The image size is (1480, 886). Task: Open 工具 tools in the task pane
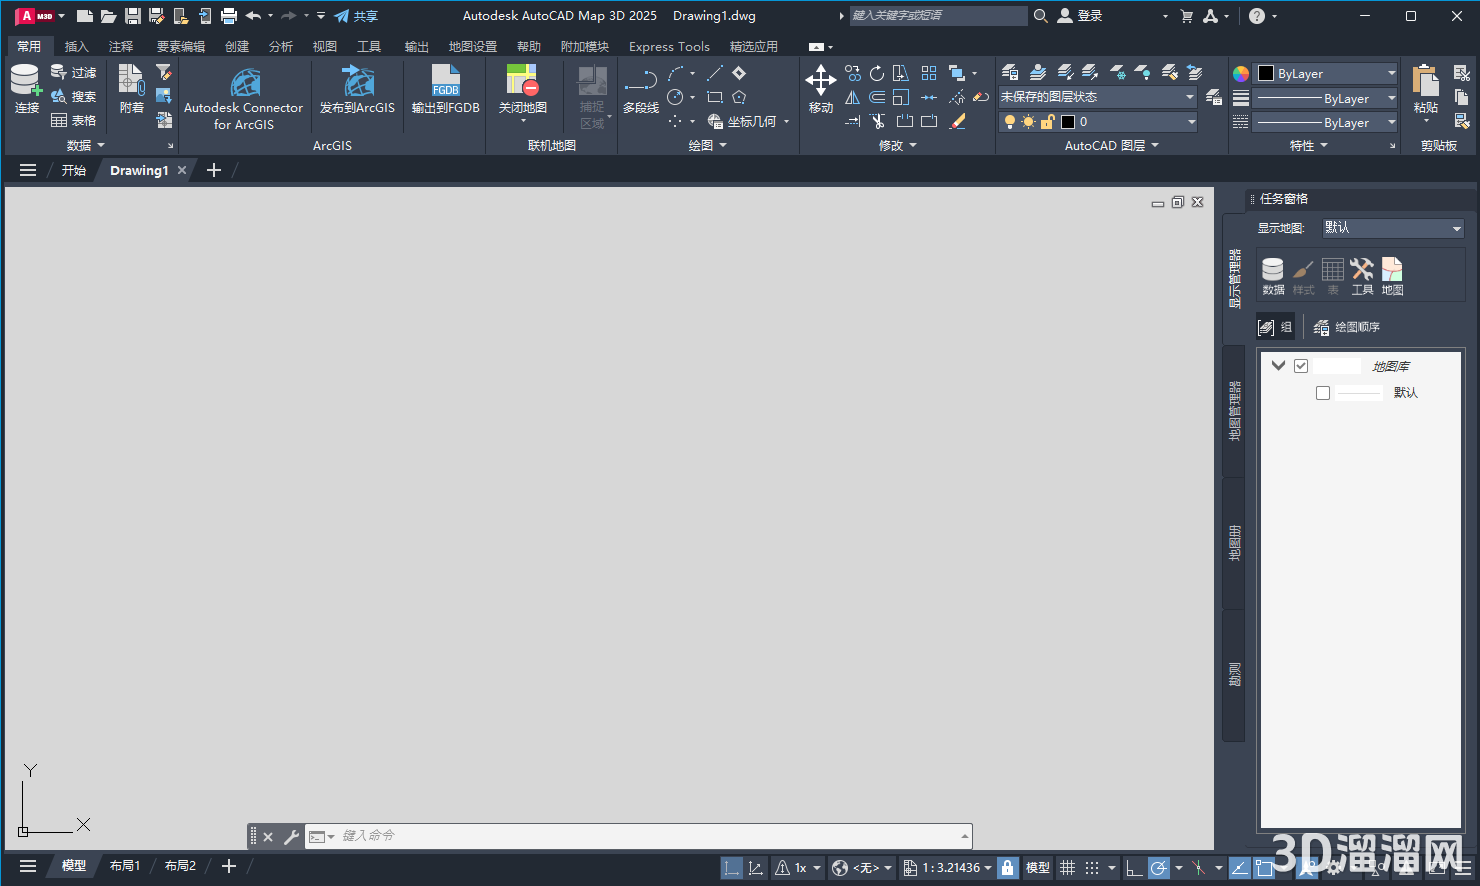pos(1362,277)
